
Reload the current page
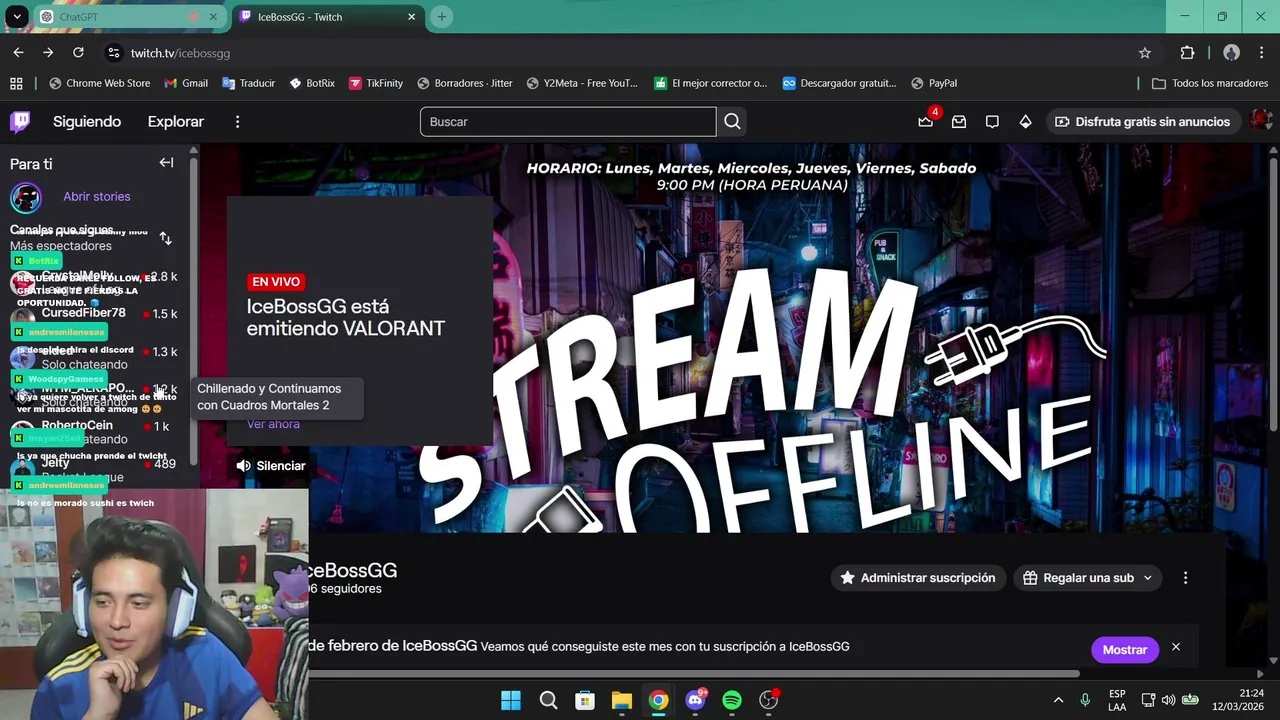point(78,53)
